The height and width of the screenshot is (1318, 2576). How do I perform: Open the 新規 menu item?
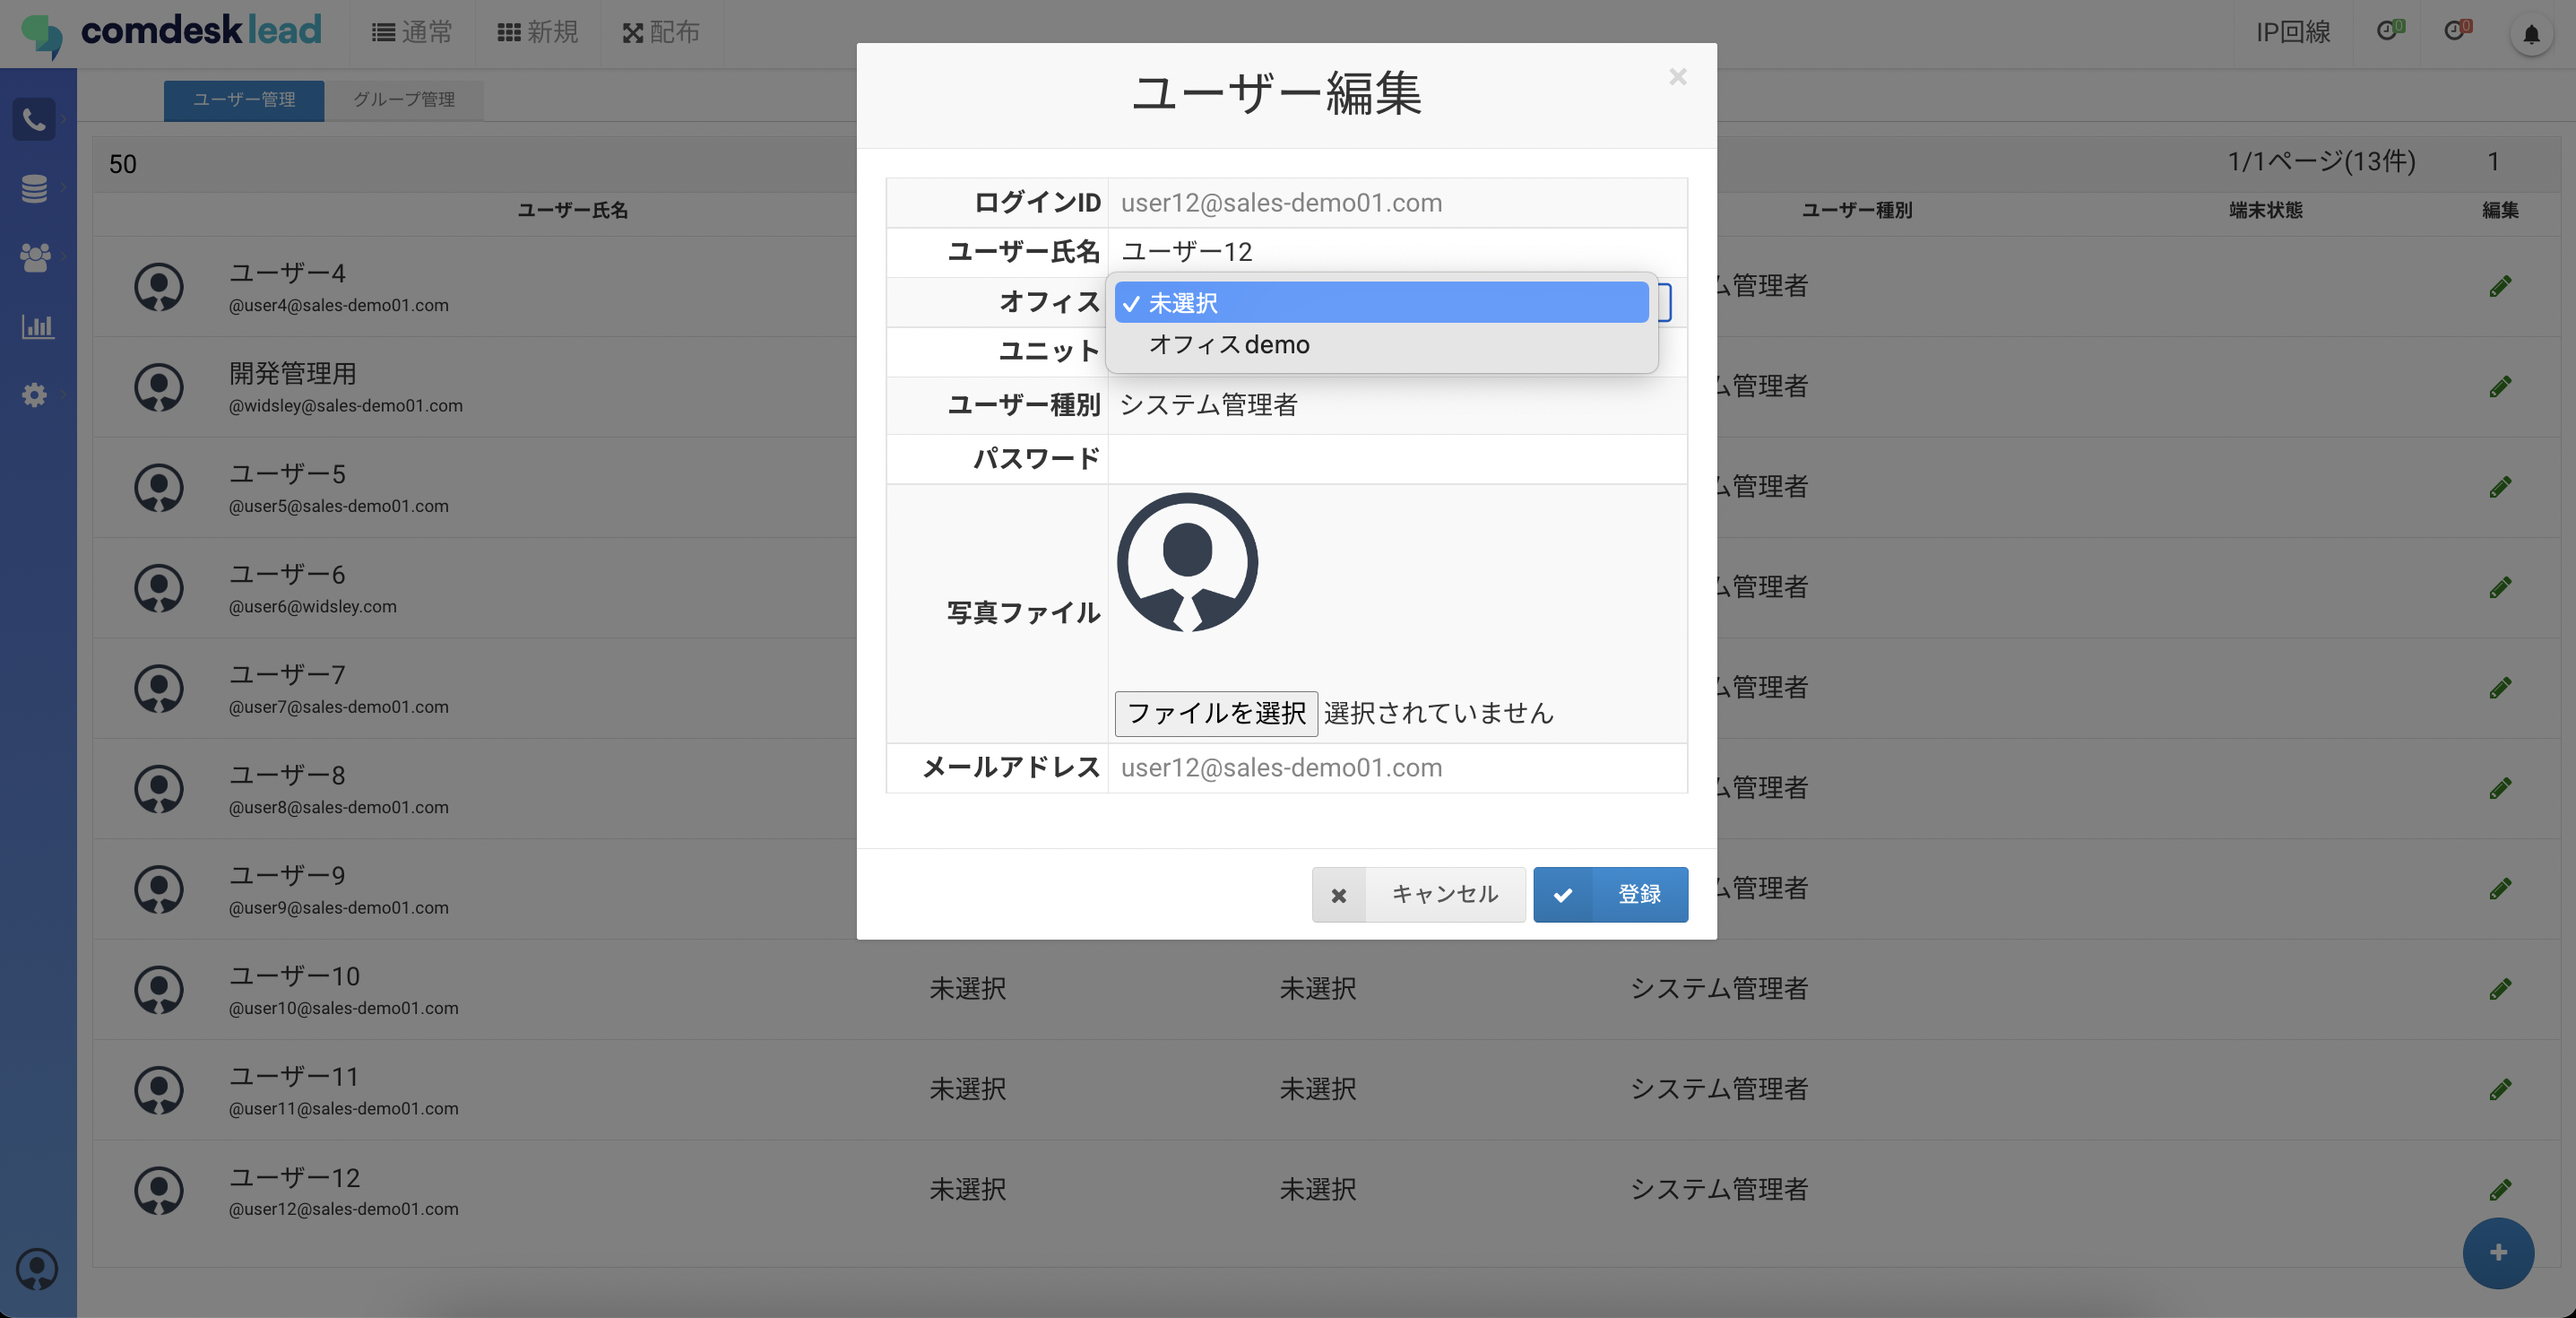(538, 33)
